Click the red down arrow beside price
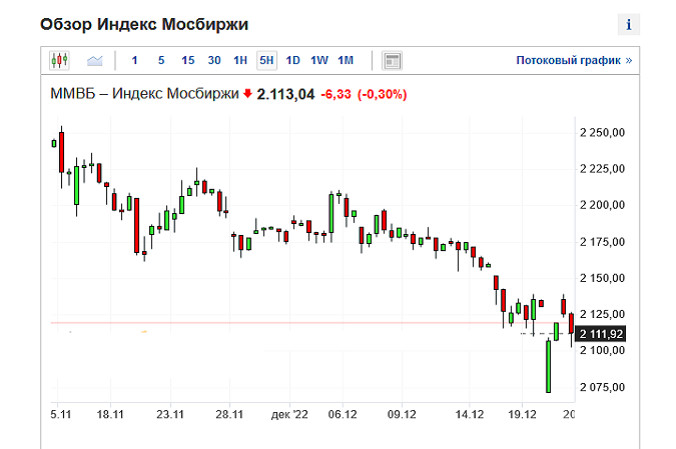Image resolution: width=676 pixels, height=449 pixels. [247, 93]
